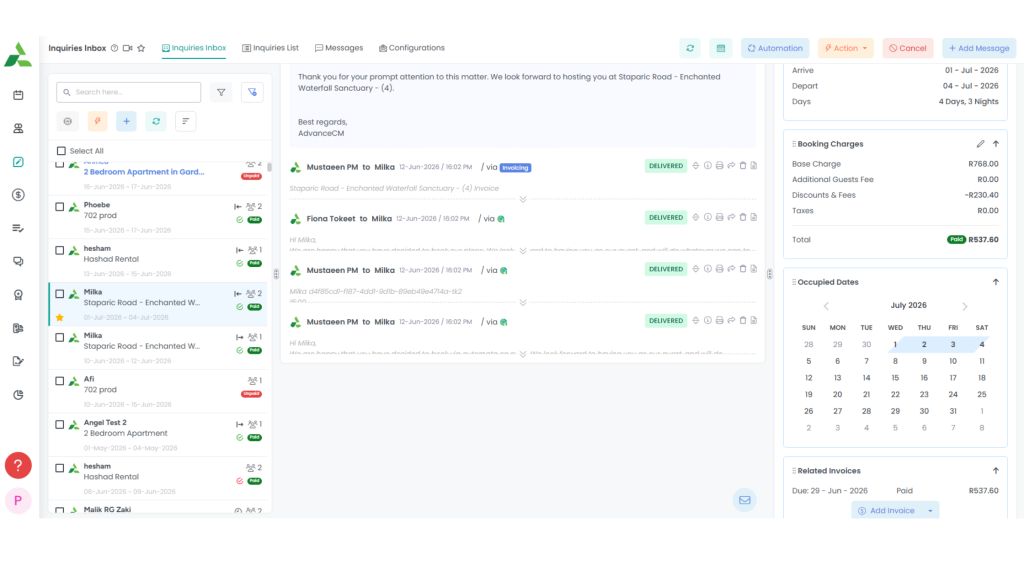Tick the checkbox for Angel Test 2
The image size is (1024, 576).
click(59, 425)
